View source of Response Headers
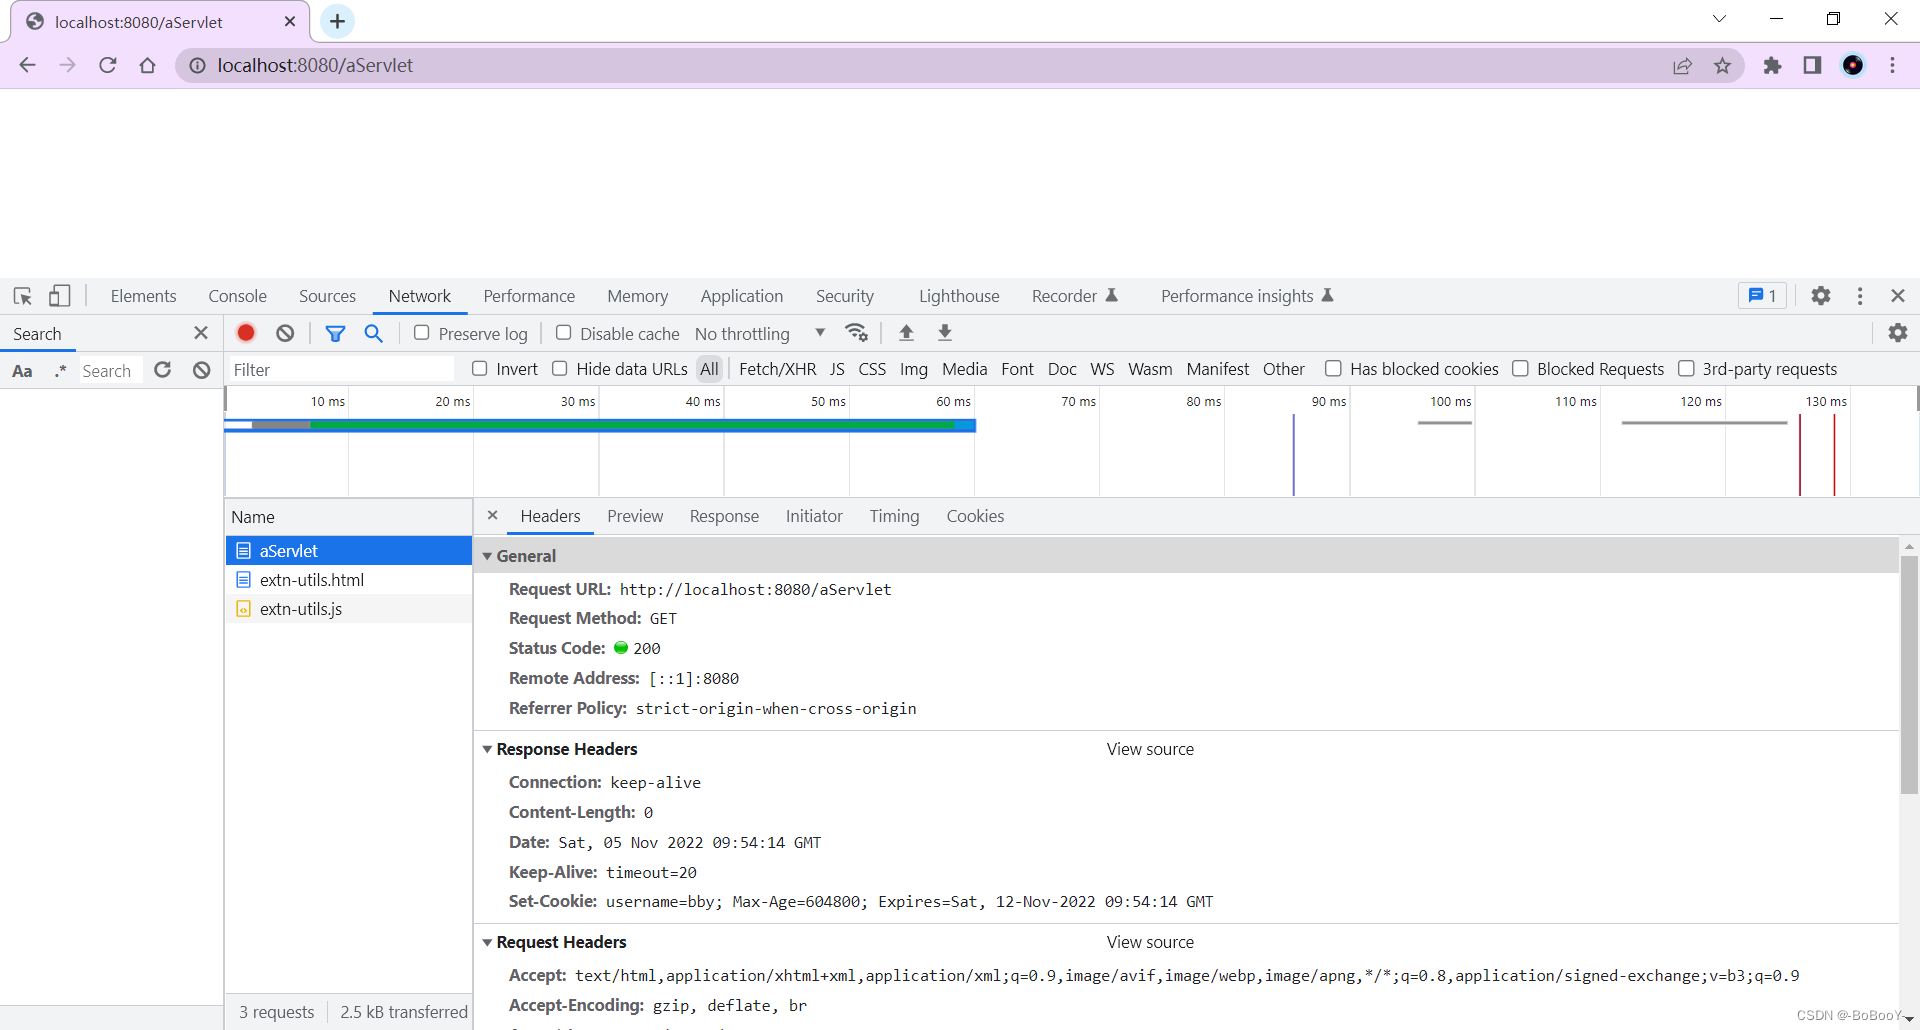Viewport: 1920px width, 1030px height. tap(1150, 749)
